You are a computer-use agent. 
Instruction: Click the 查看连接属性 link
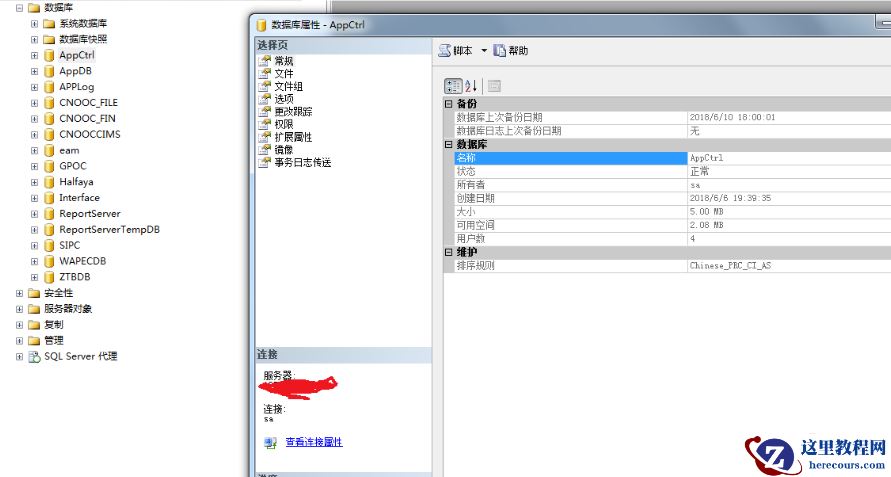[314, 442]
